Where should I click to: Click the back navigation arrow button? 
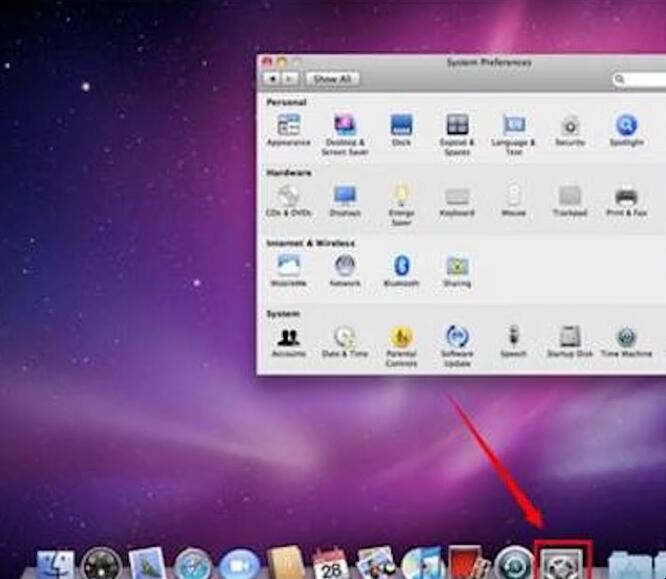point(271,78)
